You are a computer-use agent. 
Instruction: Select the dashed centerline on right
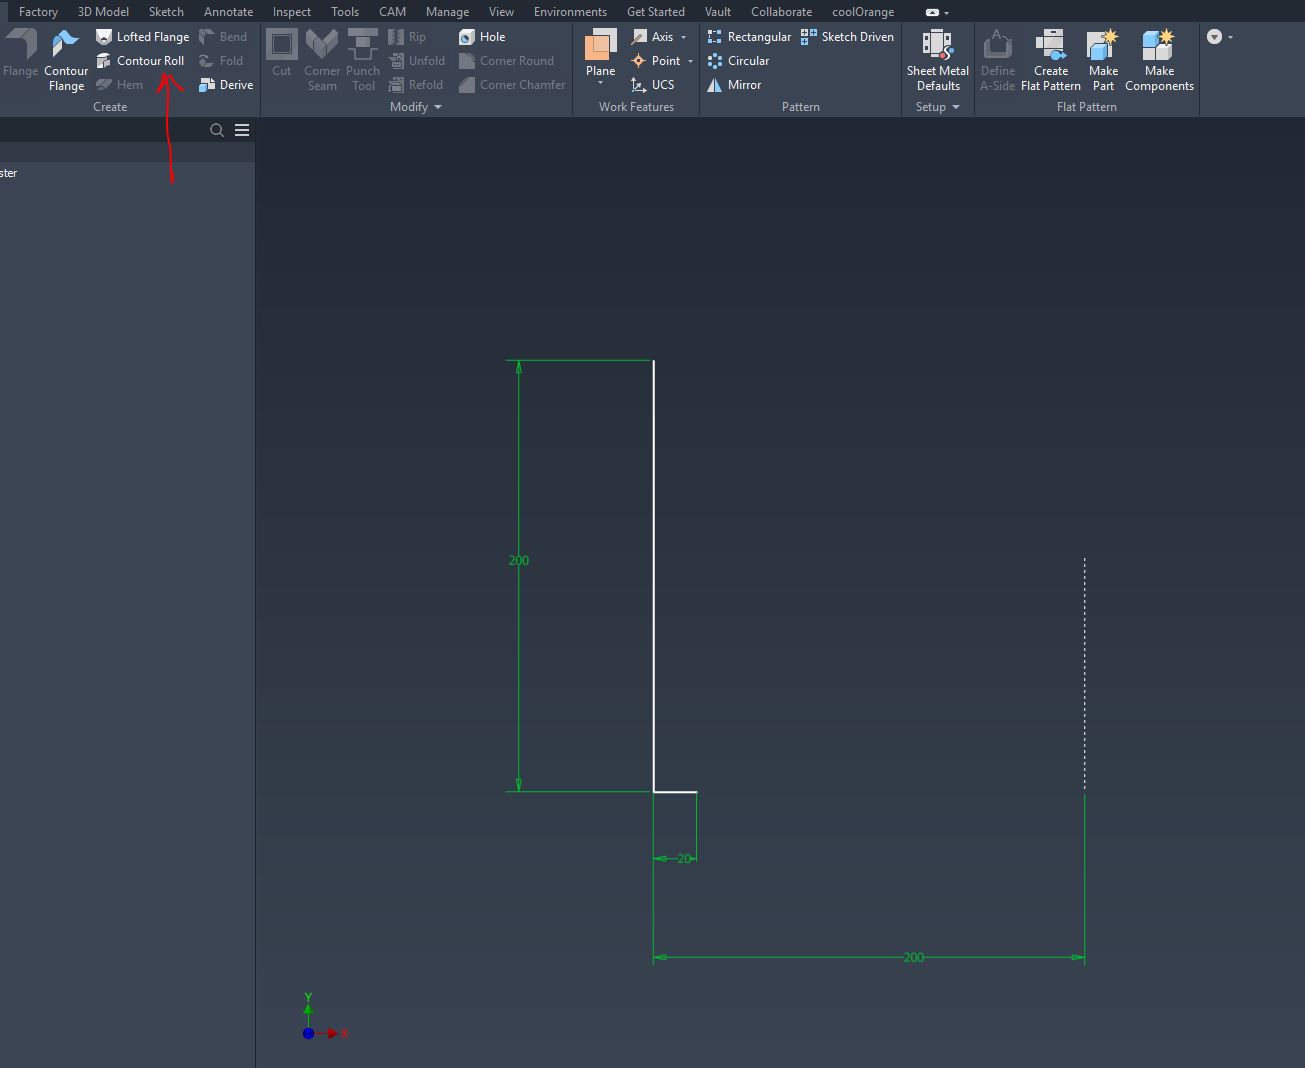click(1085, 675)
